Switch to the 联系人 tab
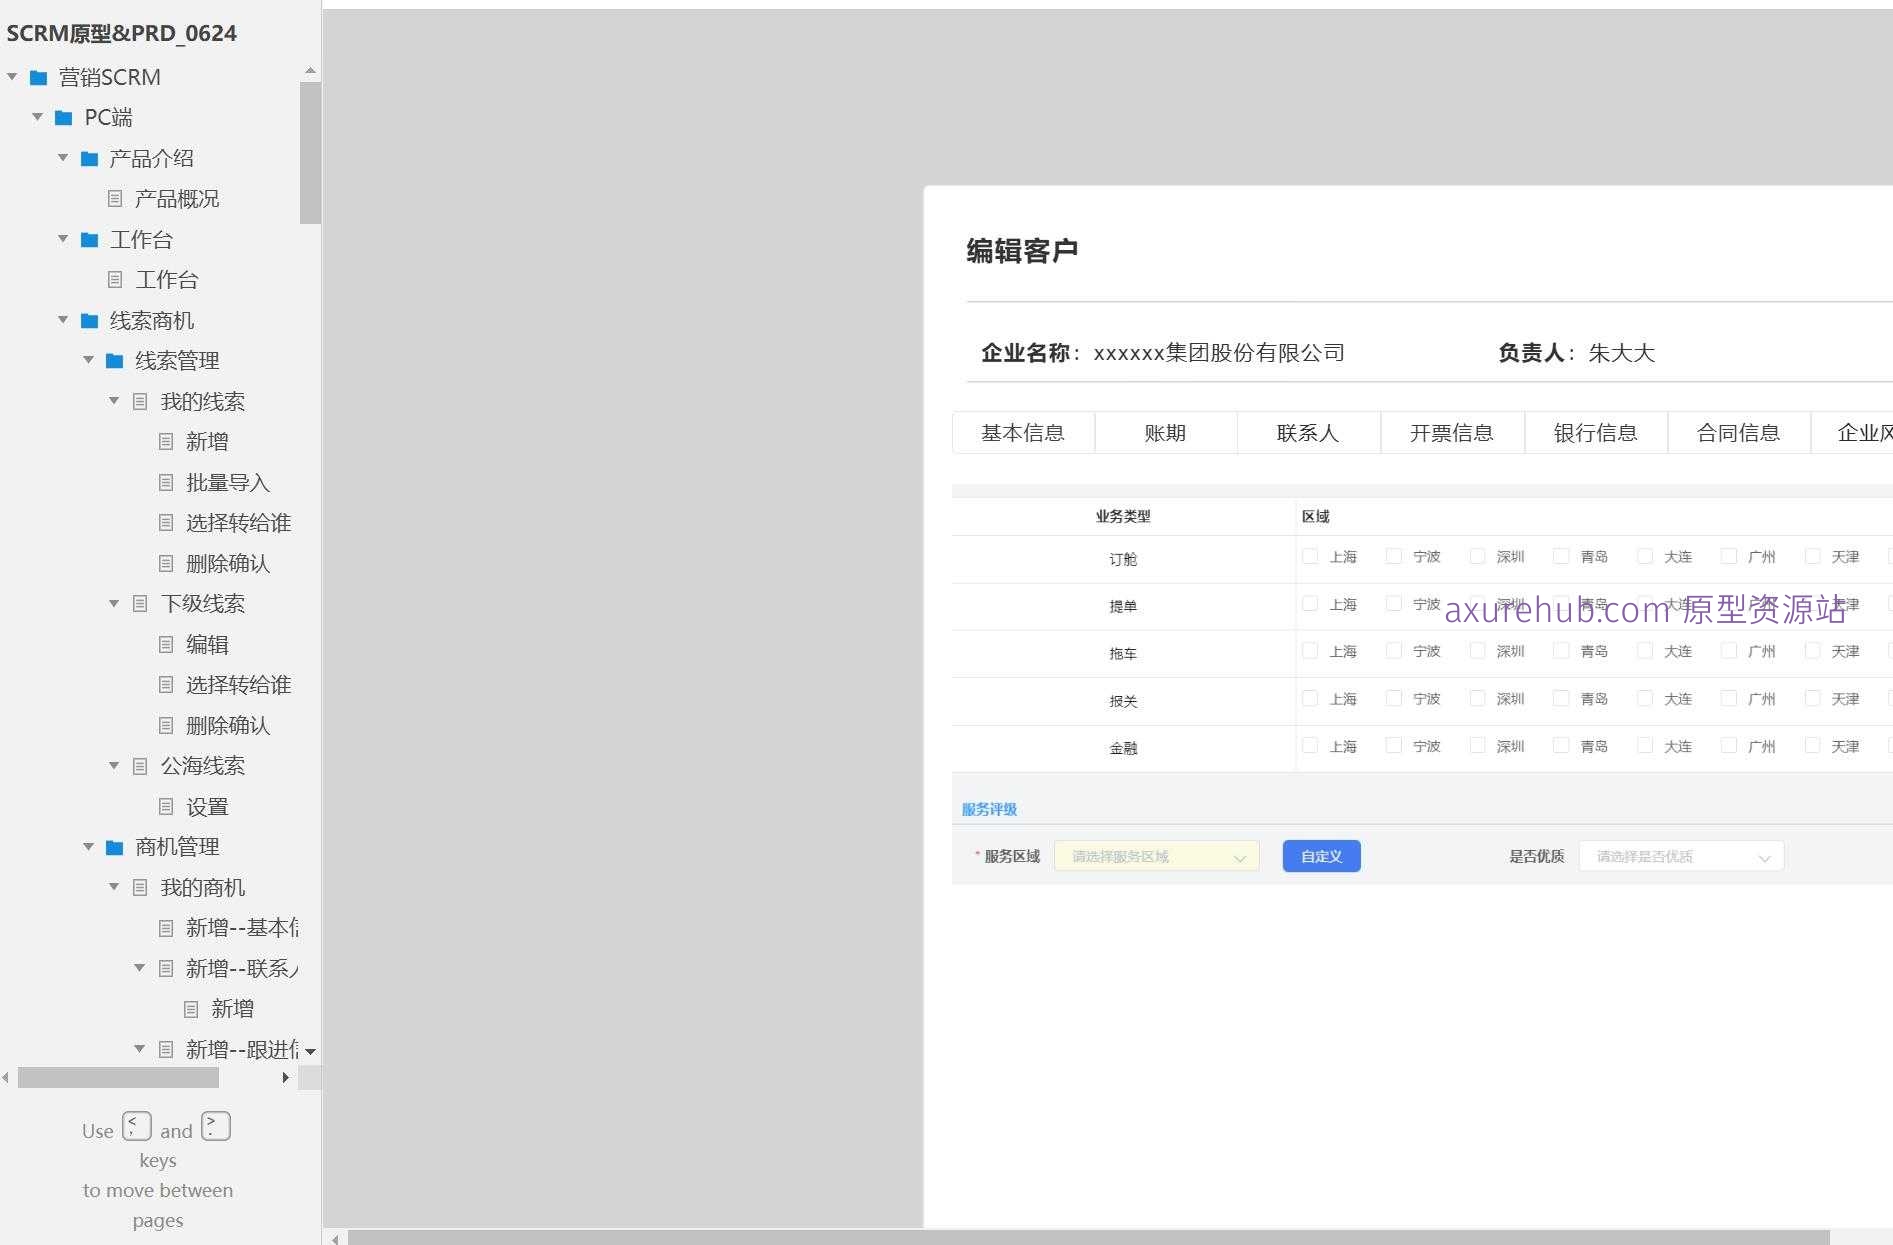The width and height of the screenshot is (1893, 1245). coord(1309,432)
